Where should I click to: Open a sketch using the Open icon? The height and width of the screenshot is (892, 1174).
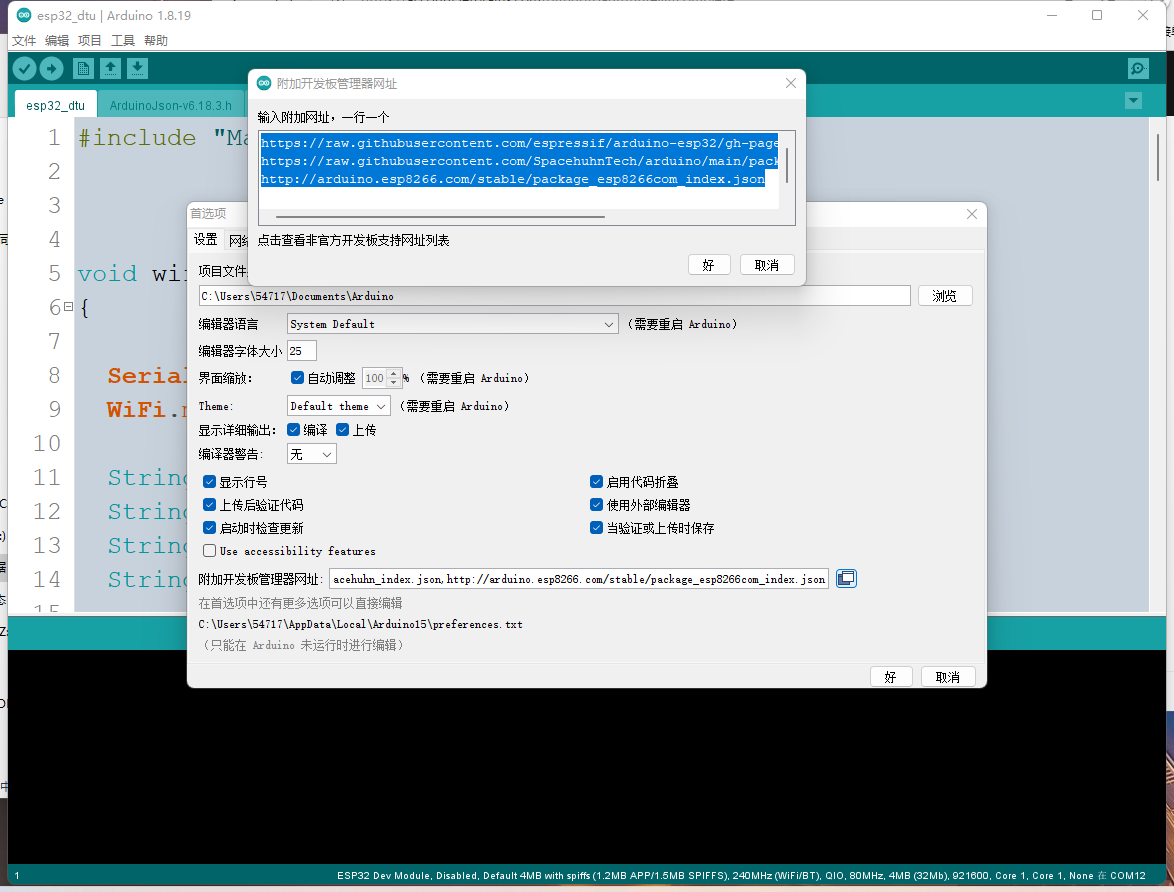click(x=110, y=69)
